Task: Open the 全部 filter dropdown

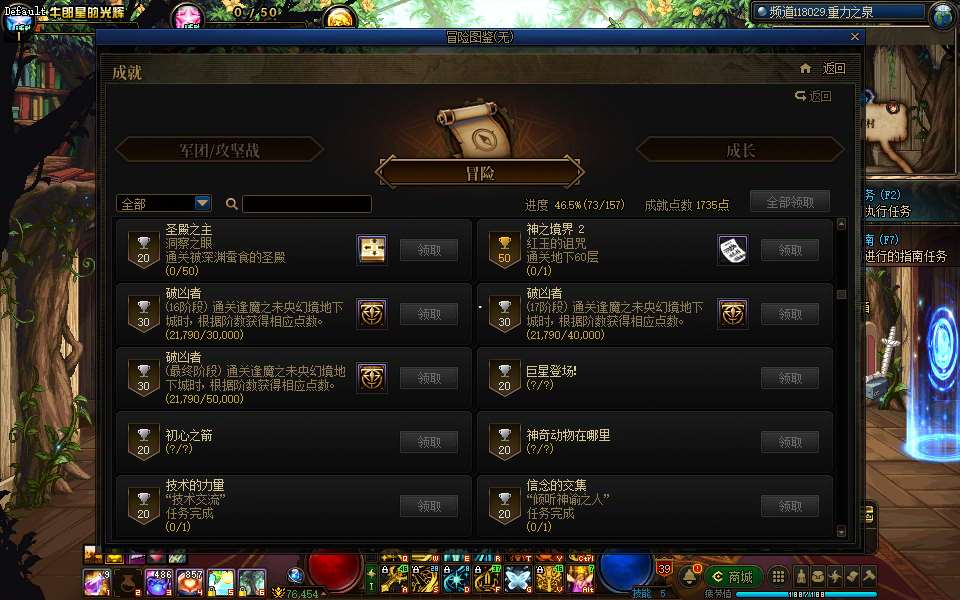Action: click(164, 203)
